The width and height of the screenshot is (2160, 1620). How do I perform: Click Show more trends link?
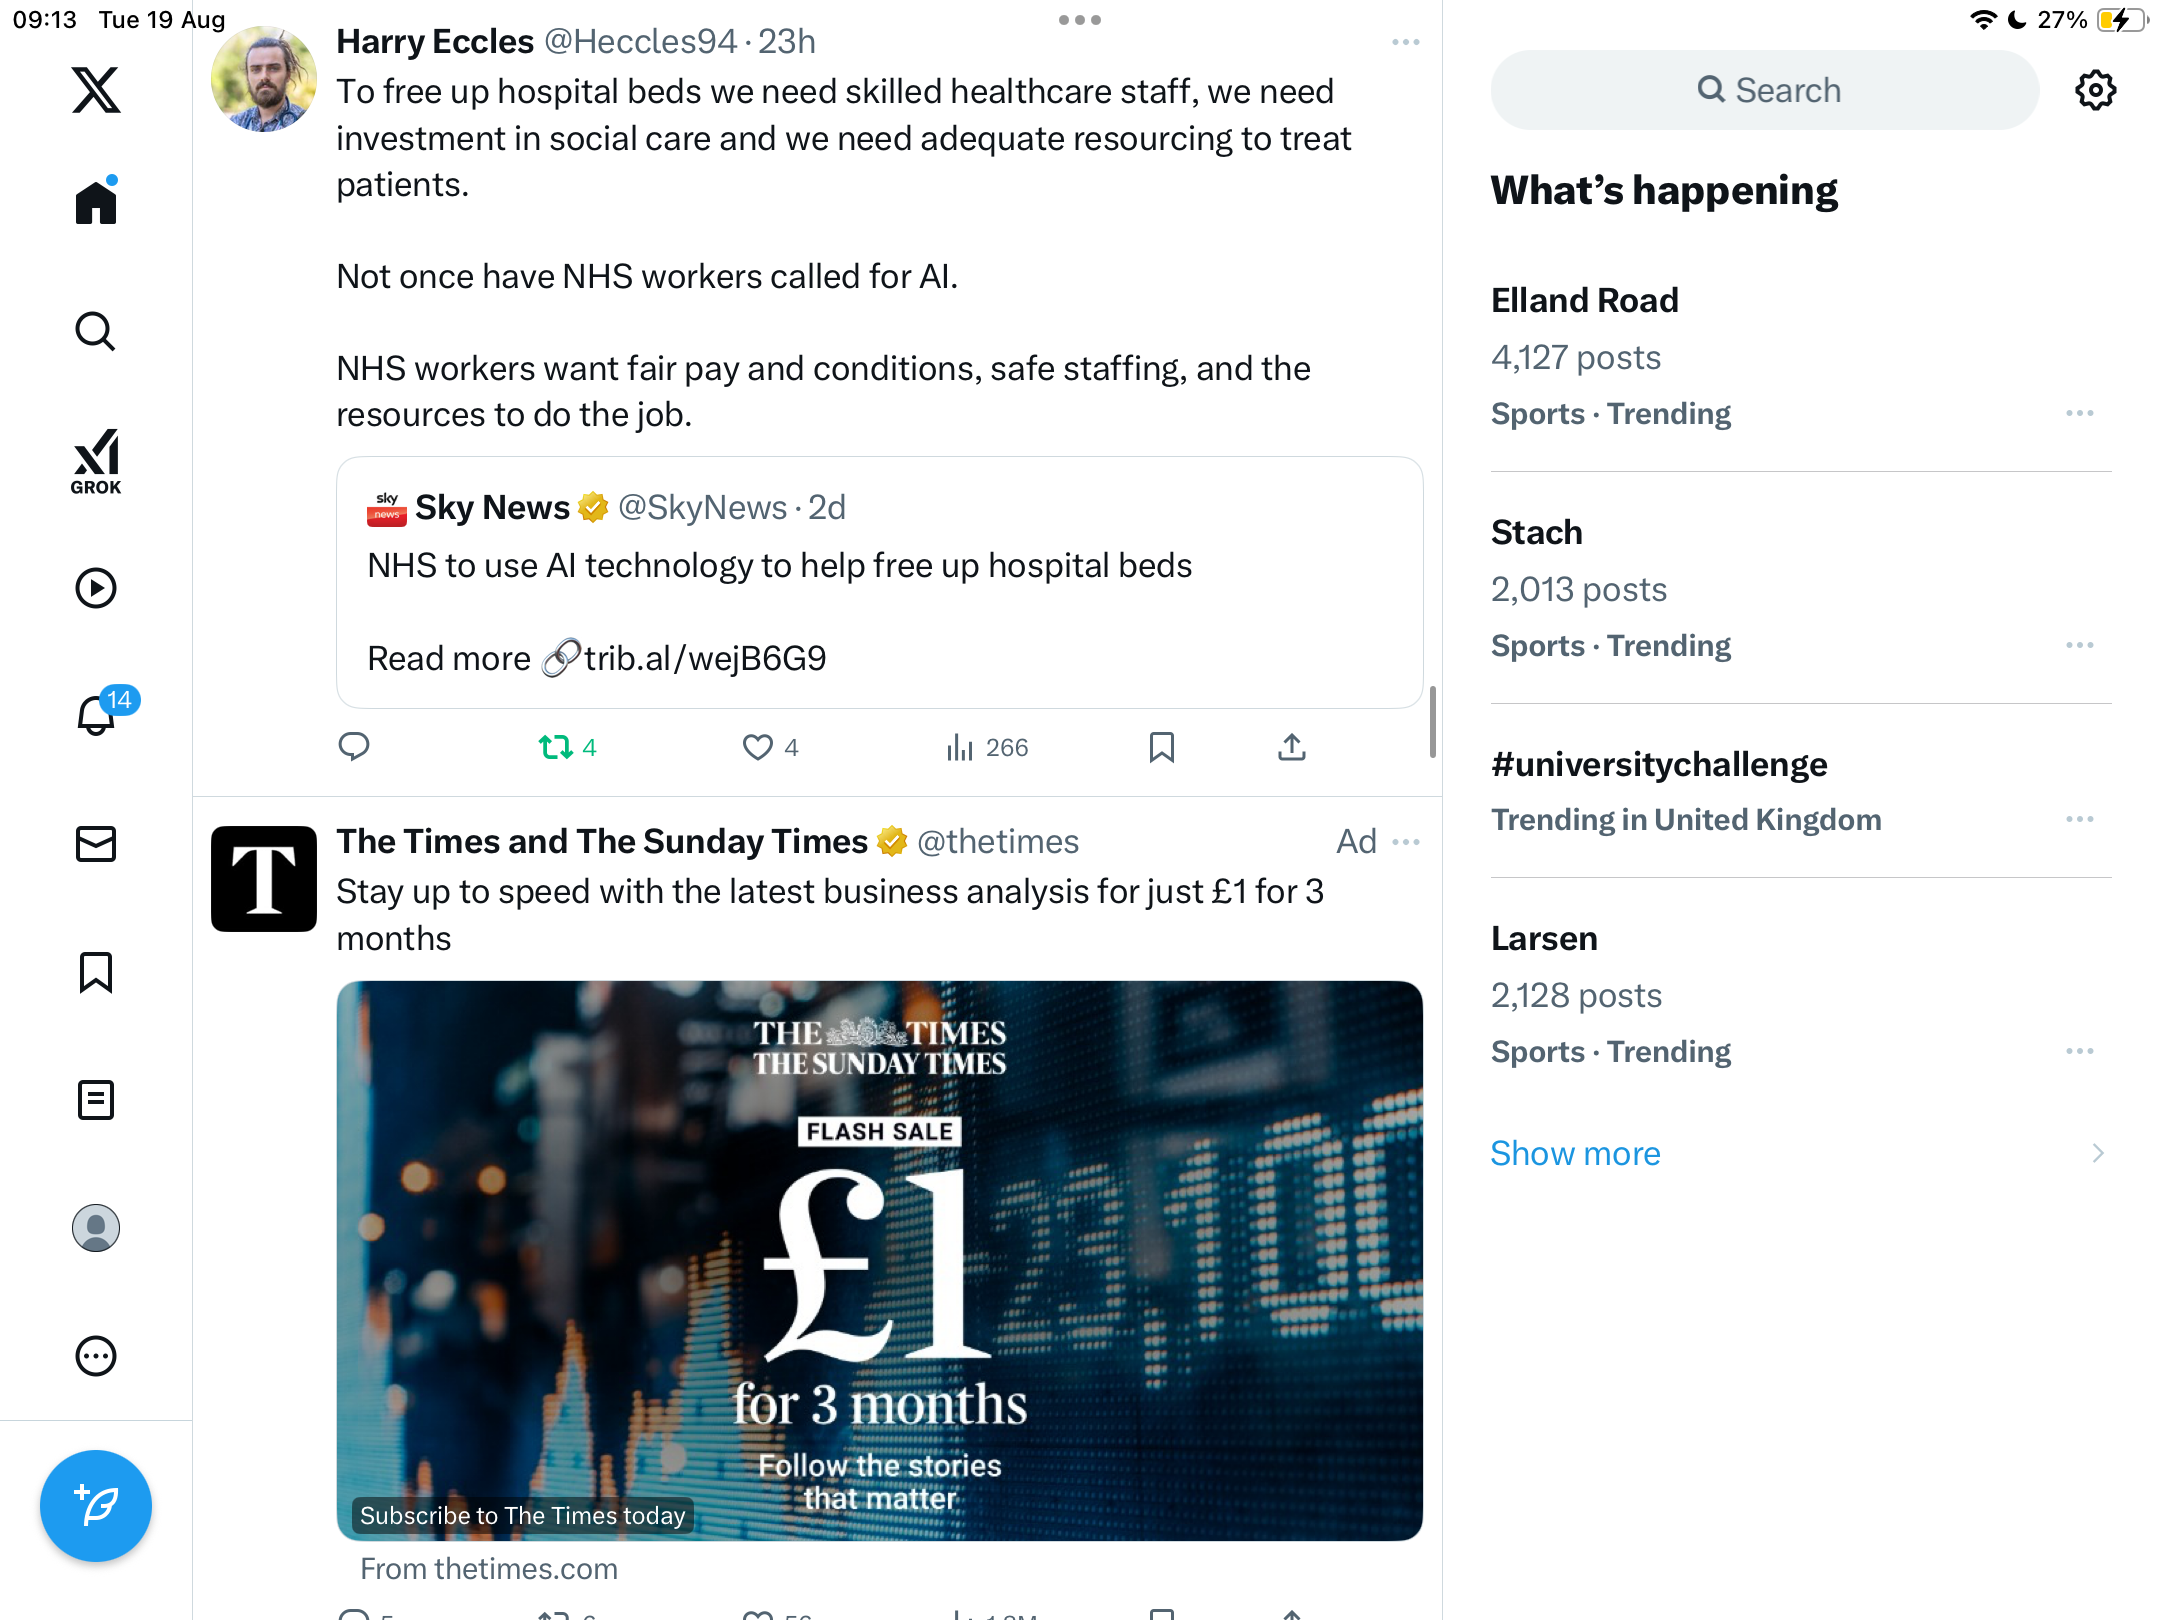coord(1575,1153)
